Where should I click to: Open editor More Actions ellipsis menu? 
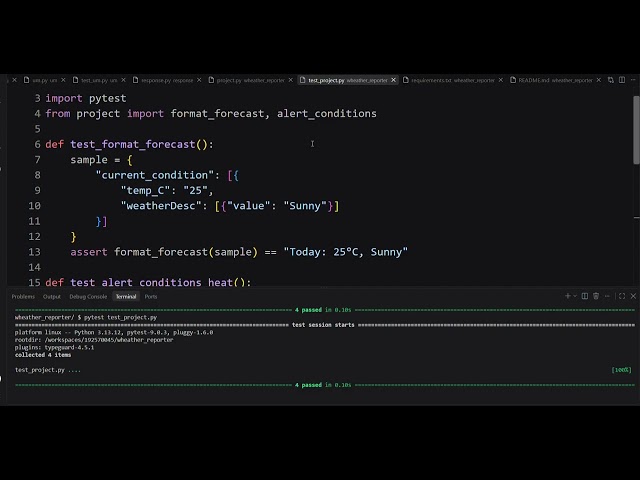tap(633, 80)
